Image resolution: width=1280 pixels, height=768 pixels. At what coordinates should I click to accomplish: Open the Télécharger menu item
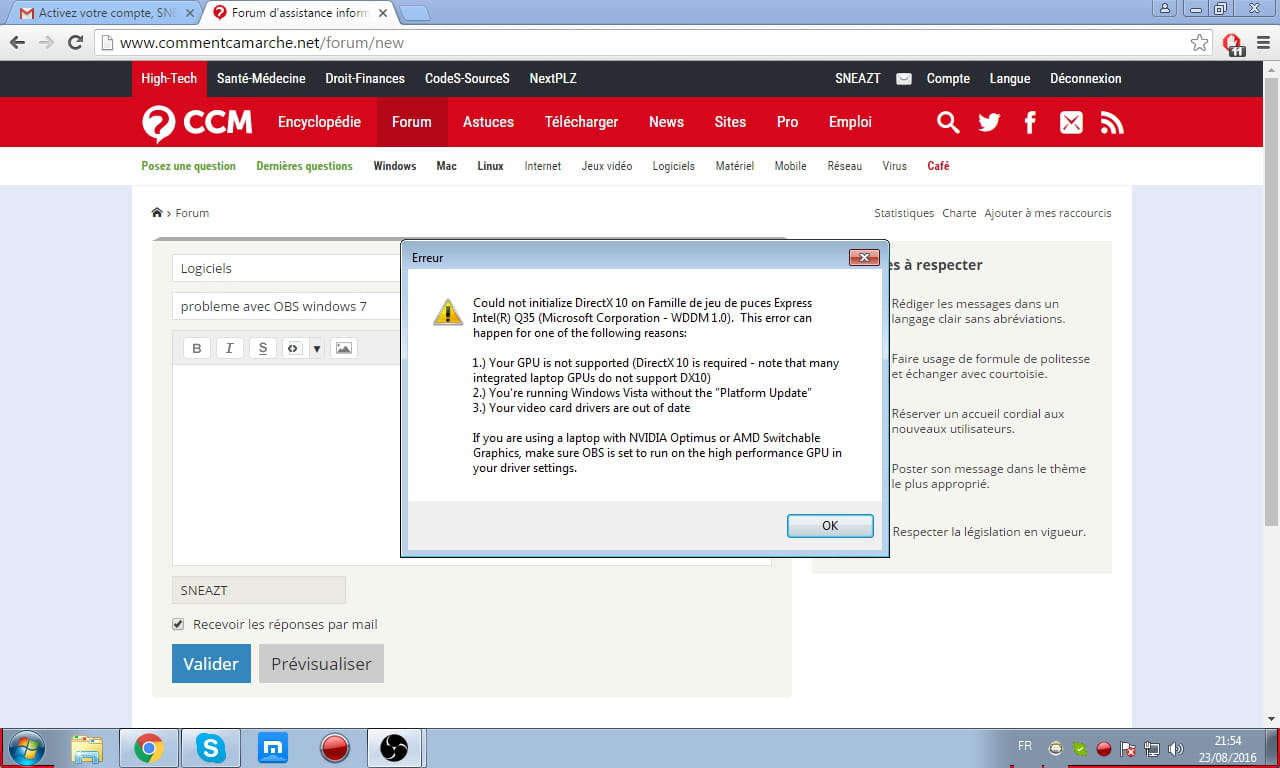(x=581, y=122)
